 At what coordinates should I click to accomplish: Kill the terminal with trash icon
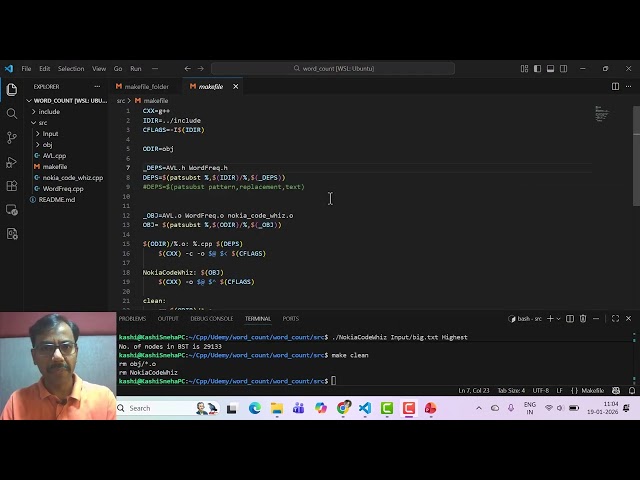pos(583,319)
